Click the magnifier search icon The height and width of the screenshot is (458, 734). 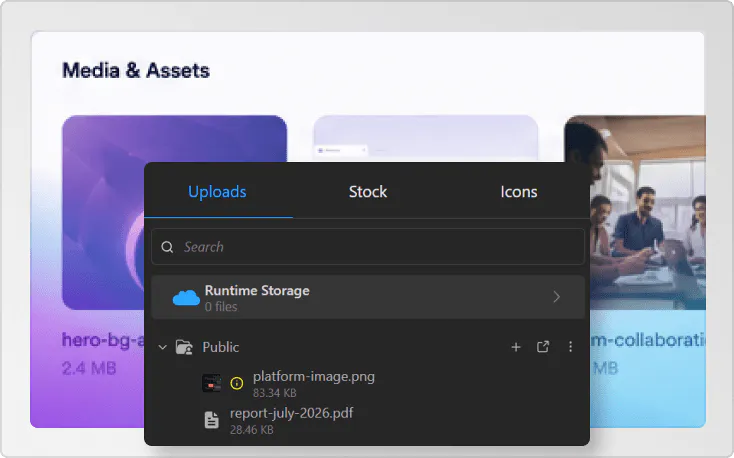(167, 247)
